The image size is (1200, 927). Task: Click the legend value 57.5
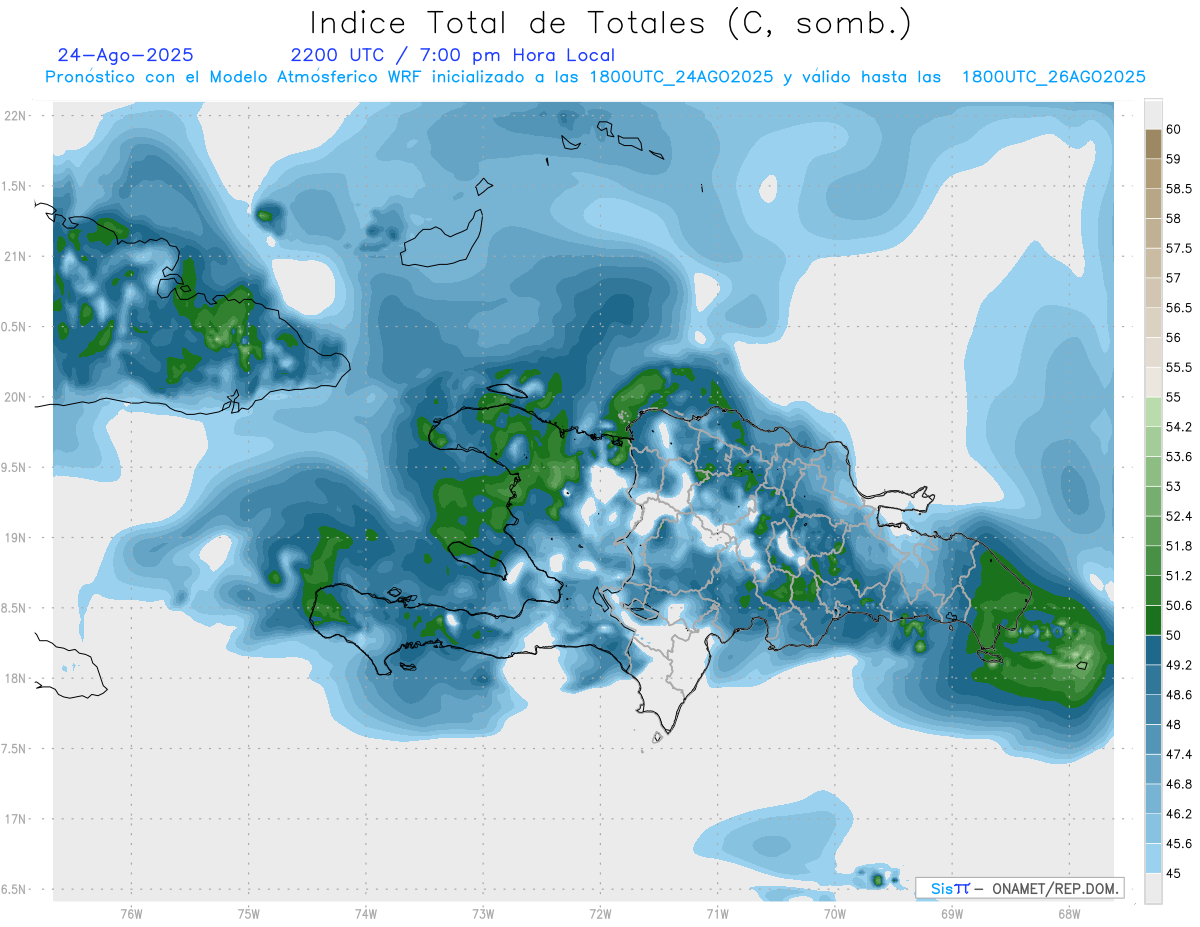pyautogui.click(x=1180, y=248)
